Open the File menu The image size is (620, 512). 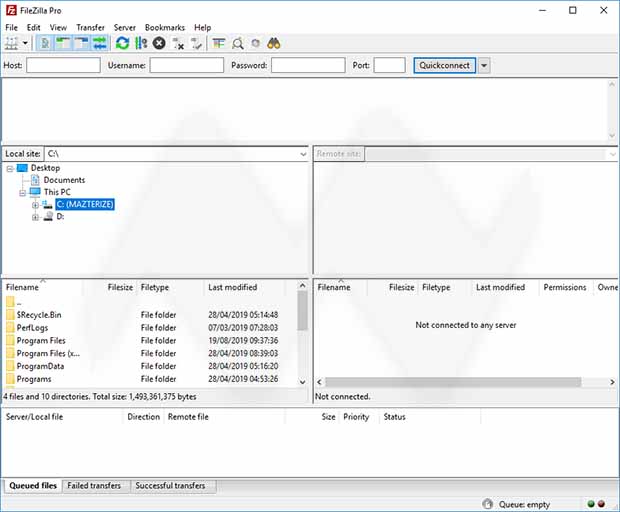[x=11, y=27]
